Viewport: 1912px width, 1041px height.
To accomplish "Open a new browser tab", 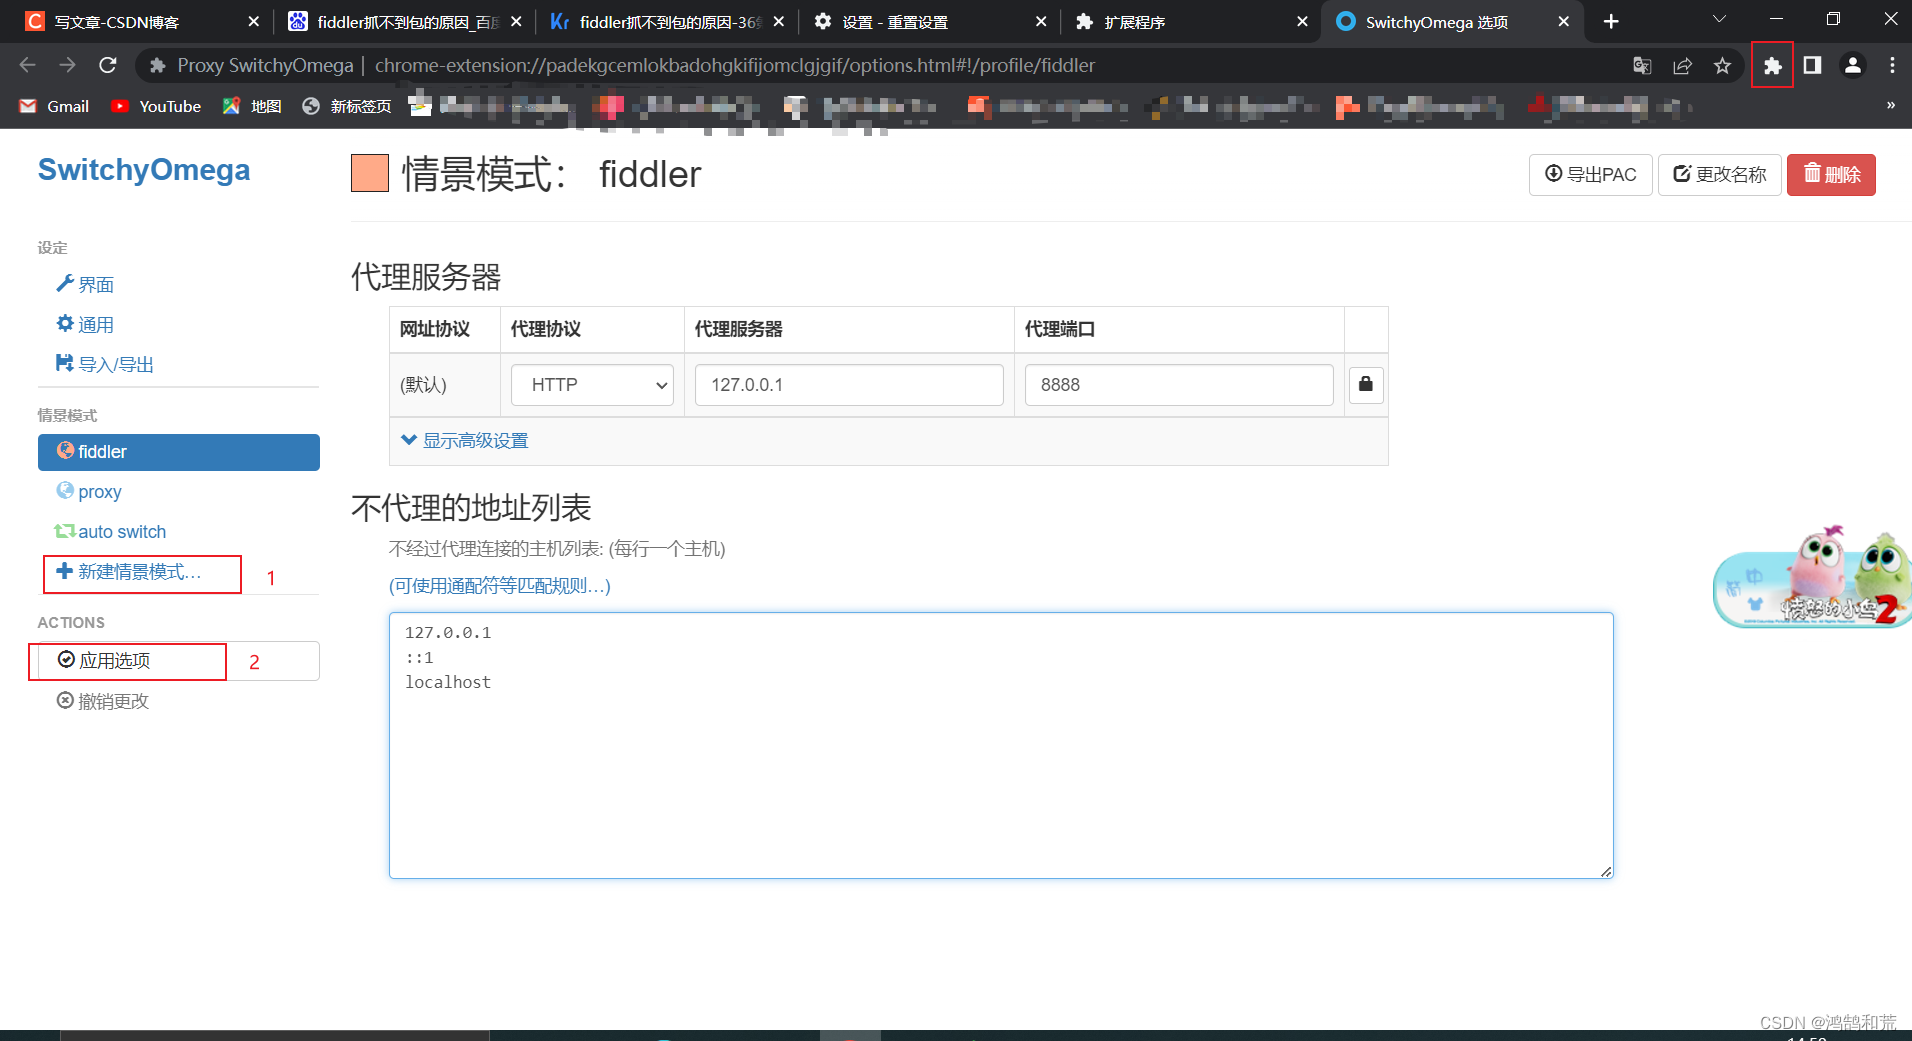I will coord(1611,22).
